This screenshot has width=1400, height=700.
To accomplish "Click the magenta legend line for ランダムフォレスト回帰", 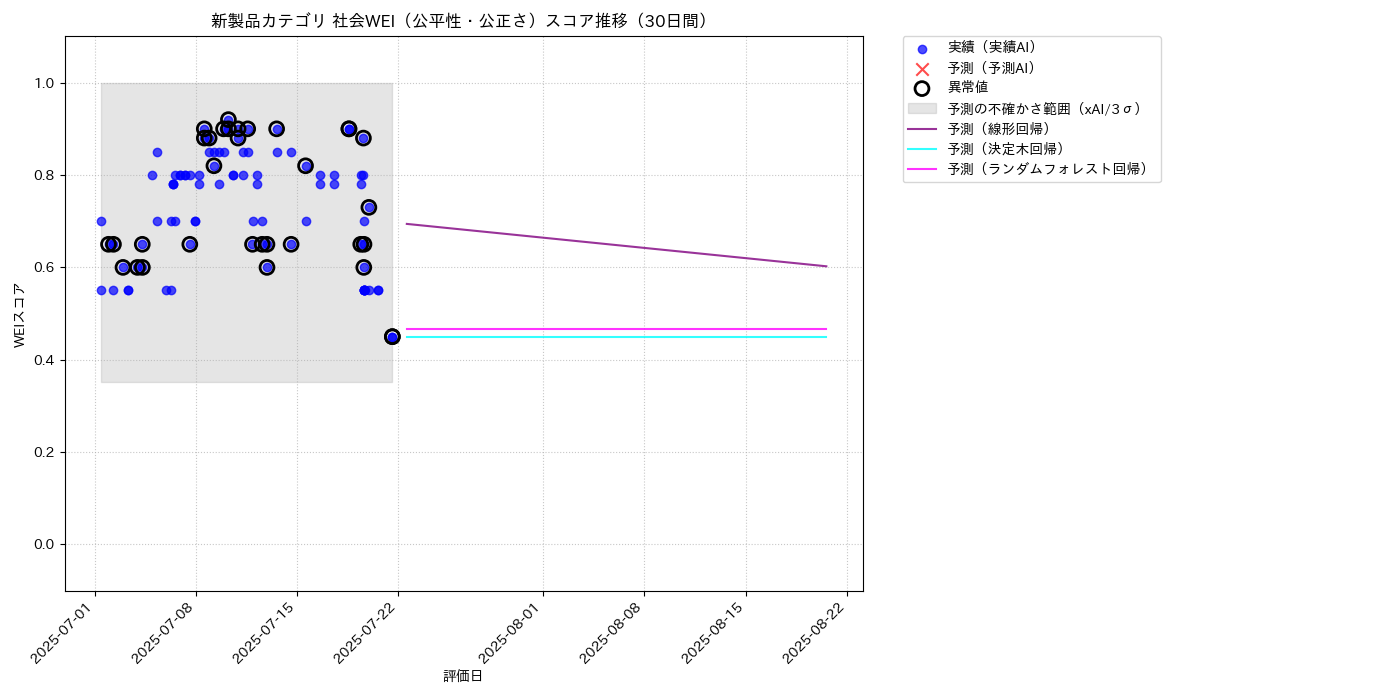I will 922,170.
